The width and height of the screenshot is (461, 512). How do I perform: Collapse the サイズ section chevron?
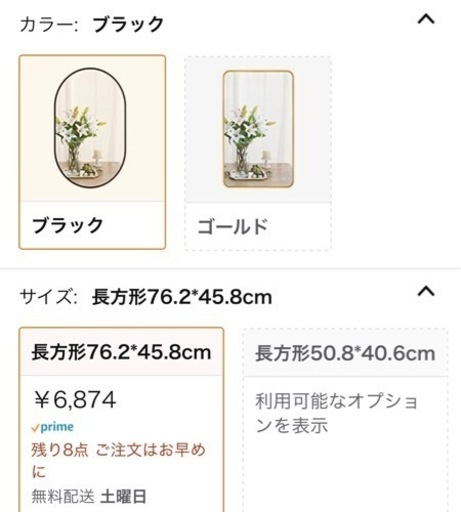pyautogui.click(x=426, y=291)
